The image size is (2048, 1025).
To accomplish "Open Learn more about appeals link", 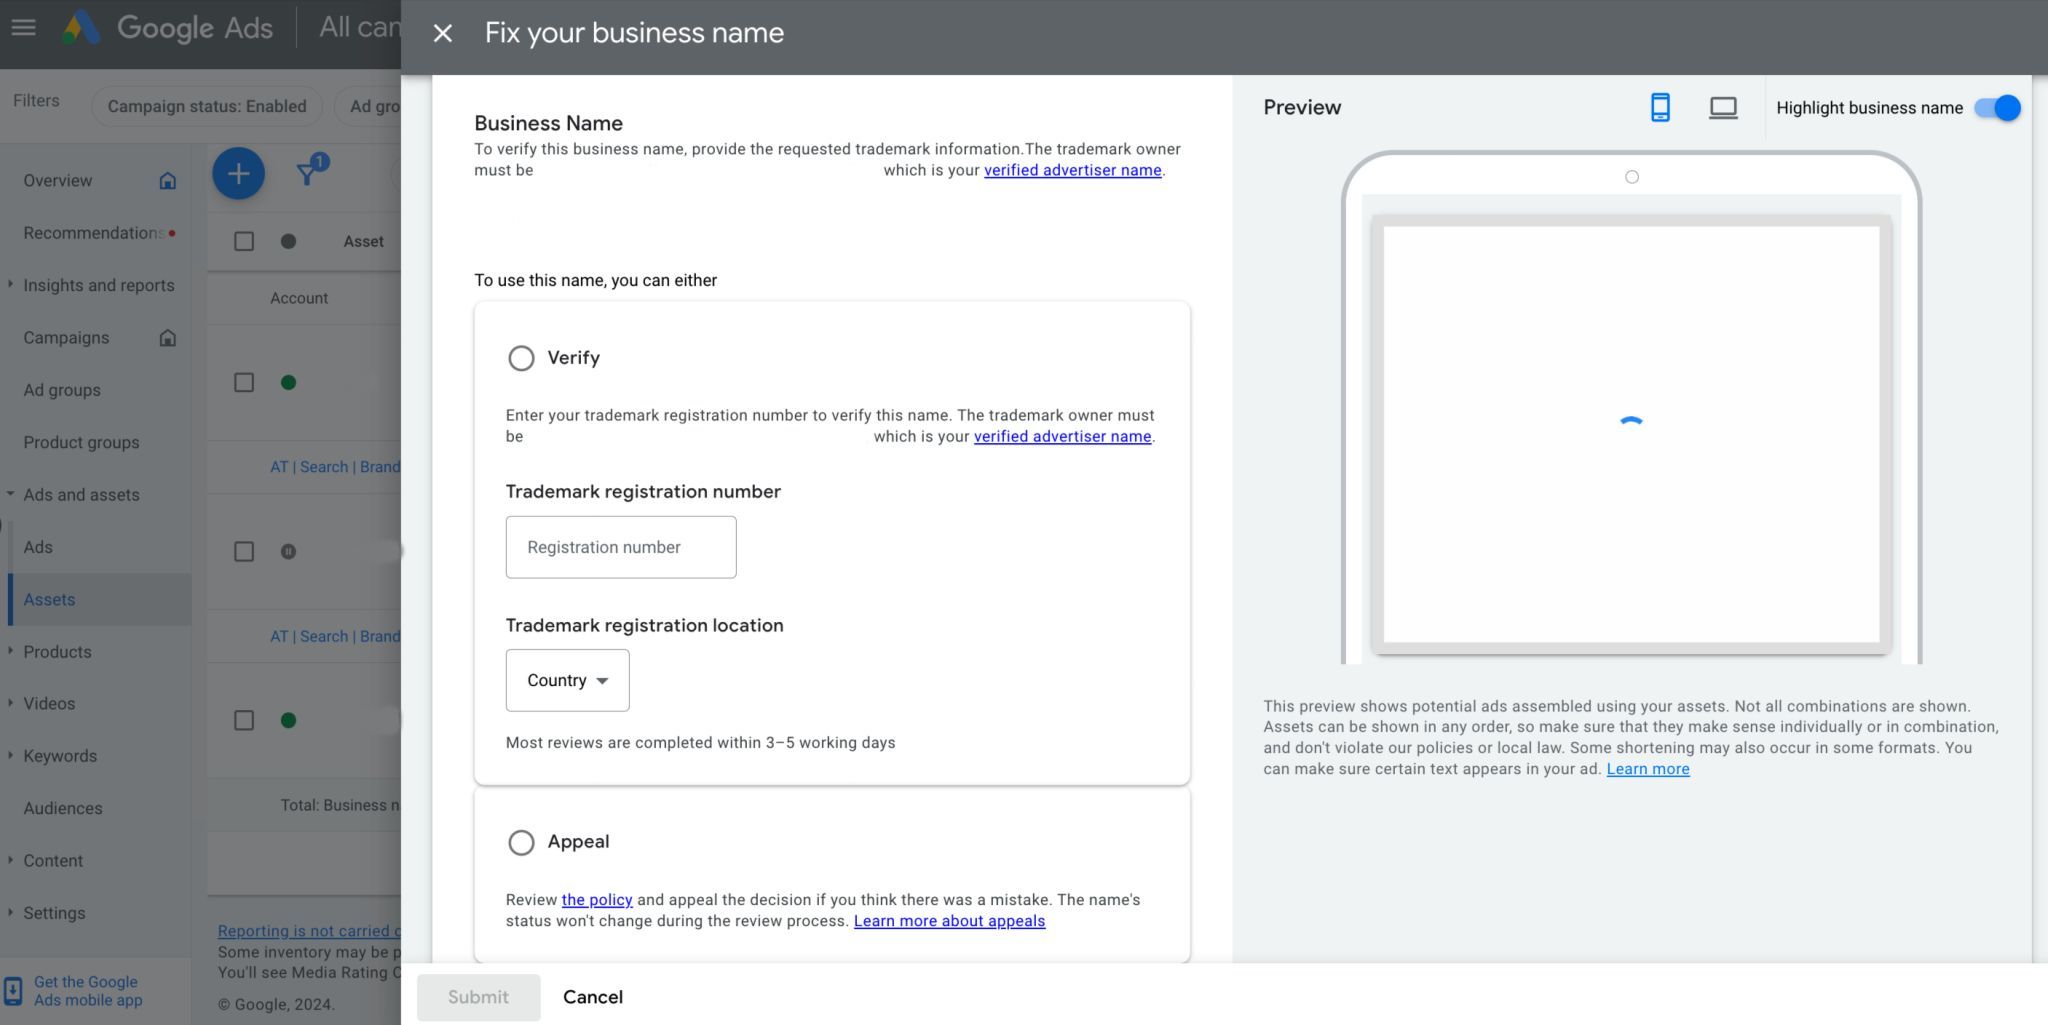I will (x=949, y=921).
